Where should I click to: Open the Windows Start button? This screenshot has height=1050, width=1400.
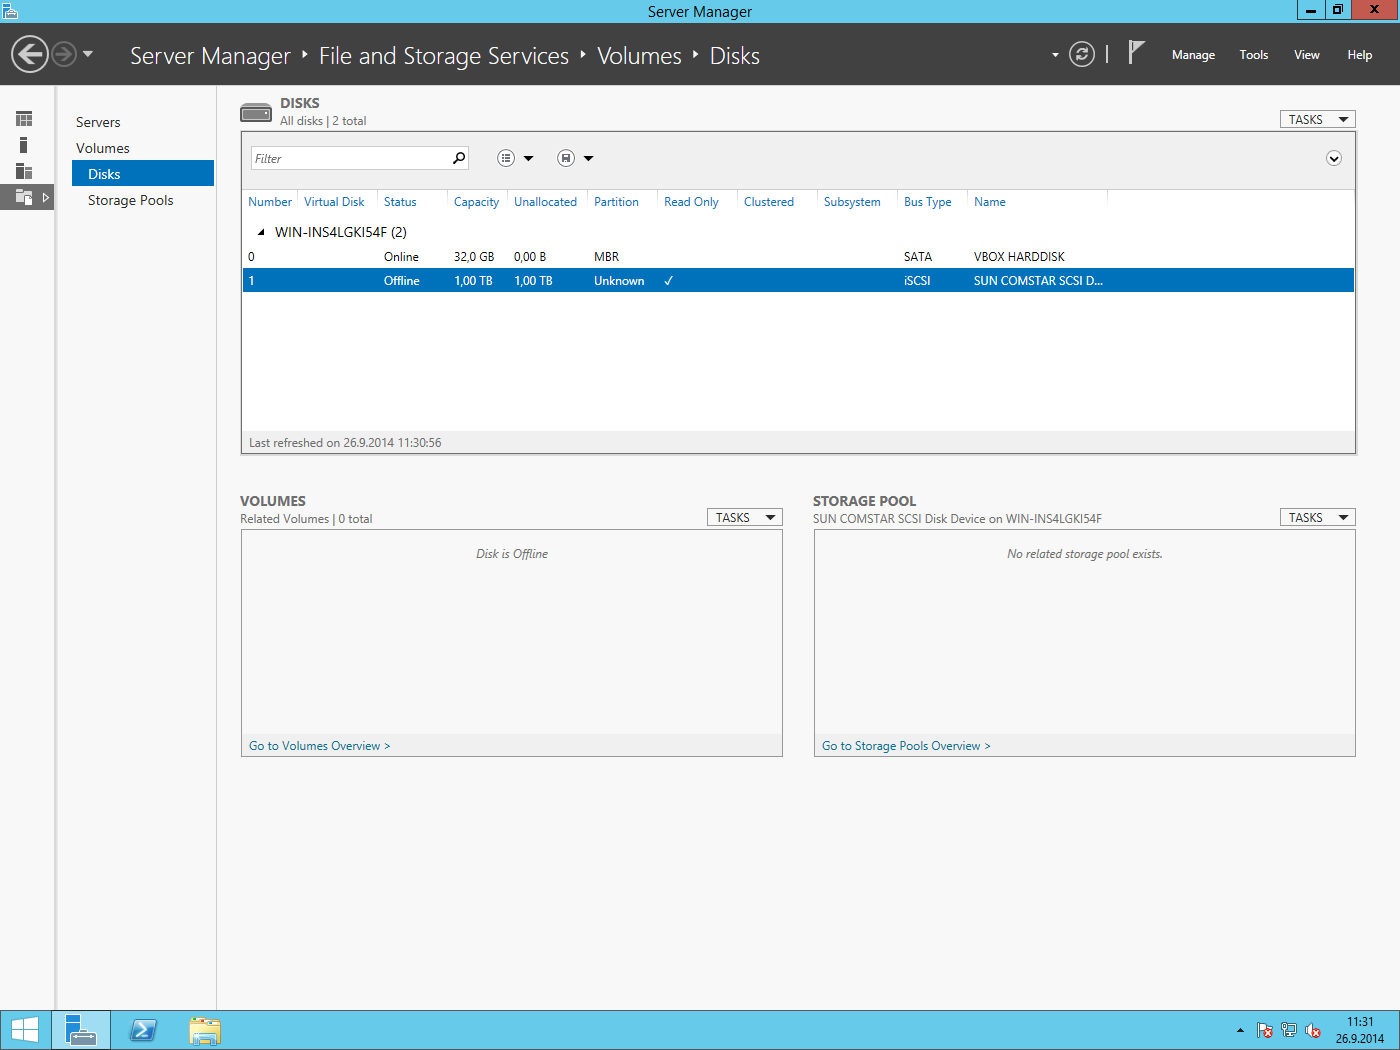click(25, 1030)
